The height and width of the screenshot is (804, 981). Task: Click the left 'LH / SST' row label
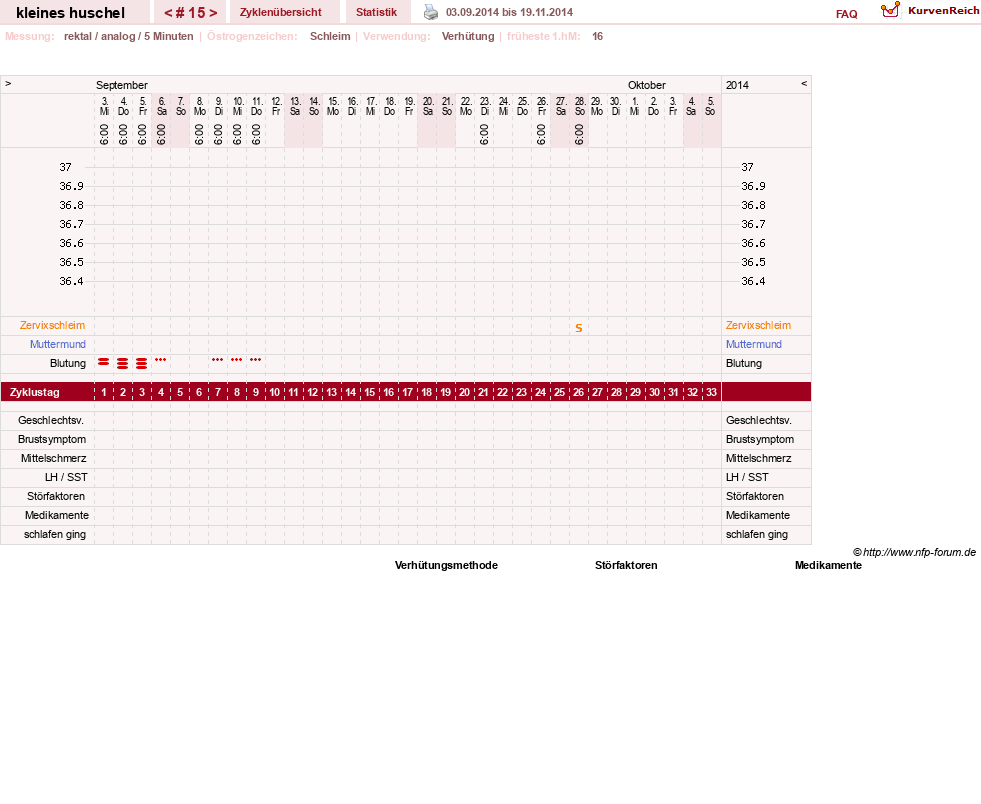point(66,477)
